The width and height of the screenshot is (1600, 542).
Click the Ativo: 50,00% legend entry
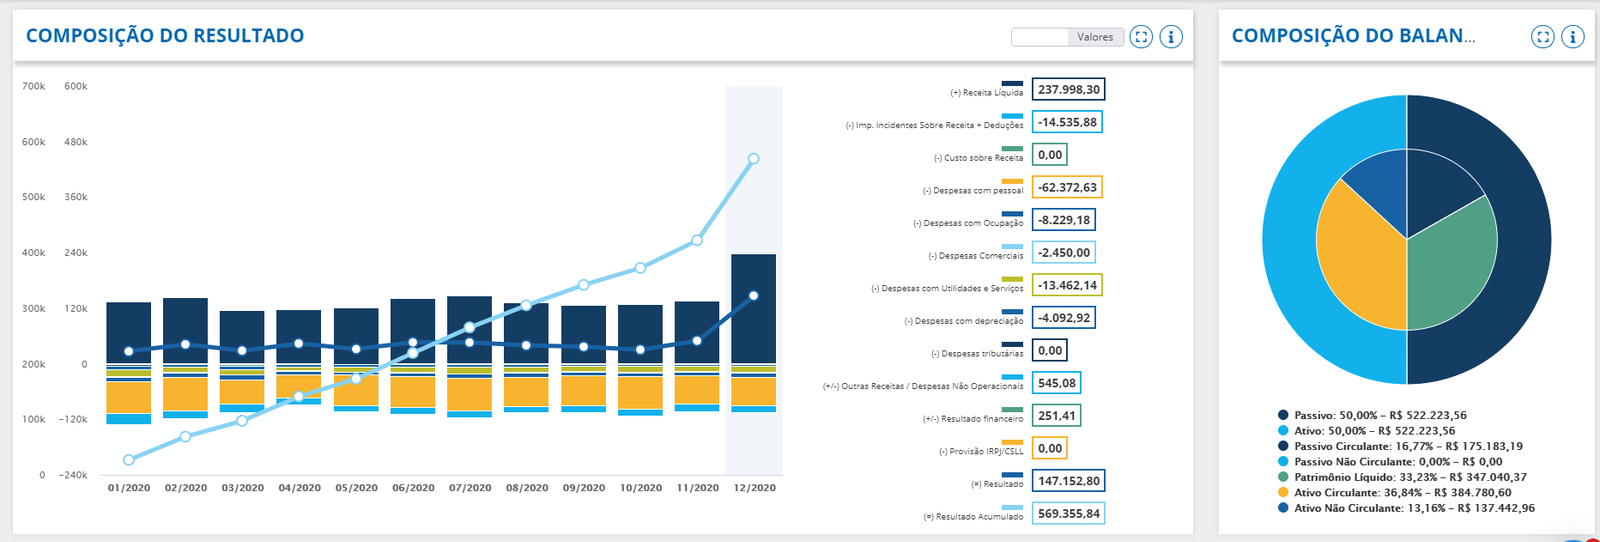tap(1366, 431)
